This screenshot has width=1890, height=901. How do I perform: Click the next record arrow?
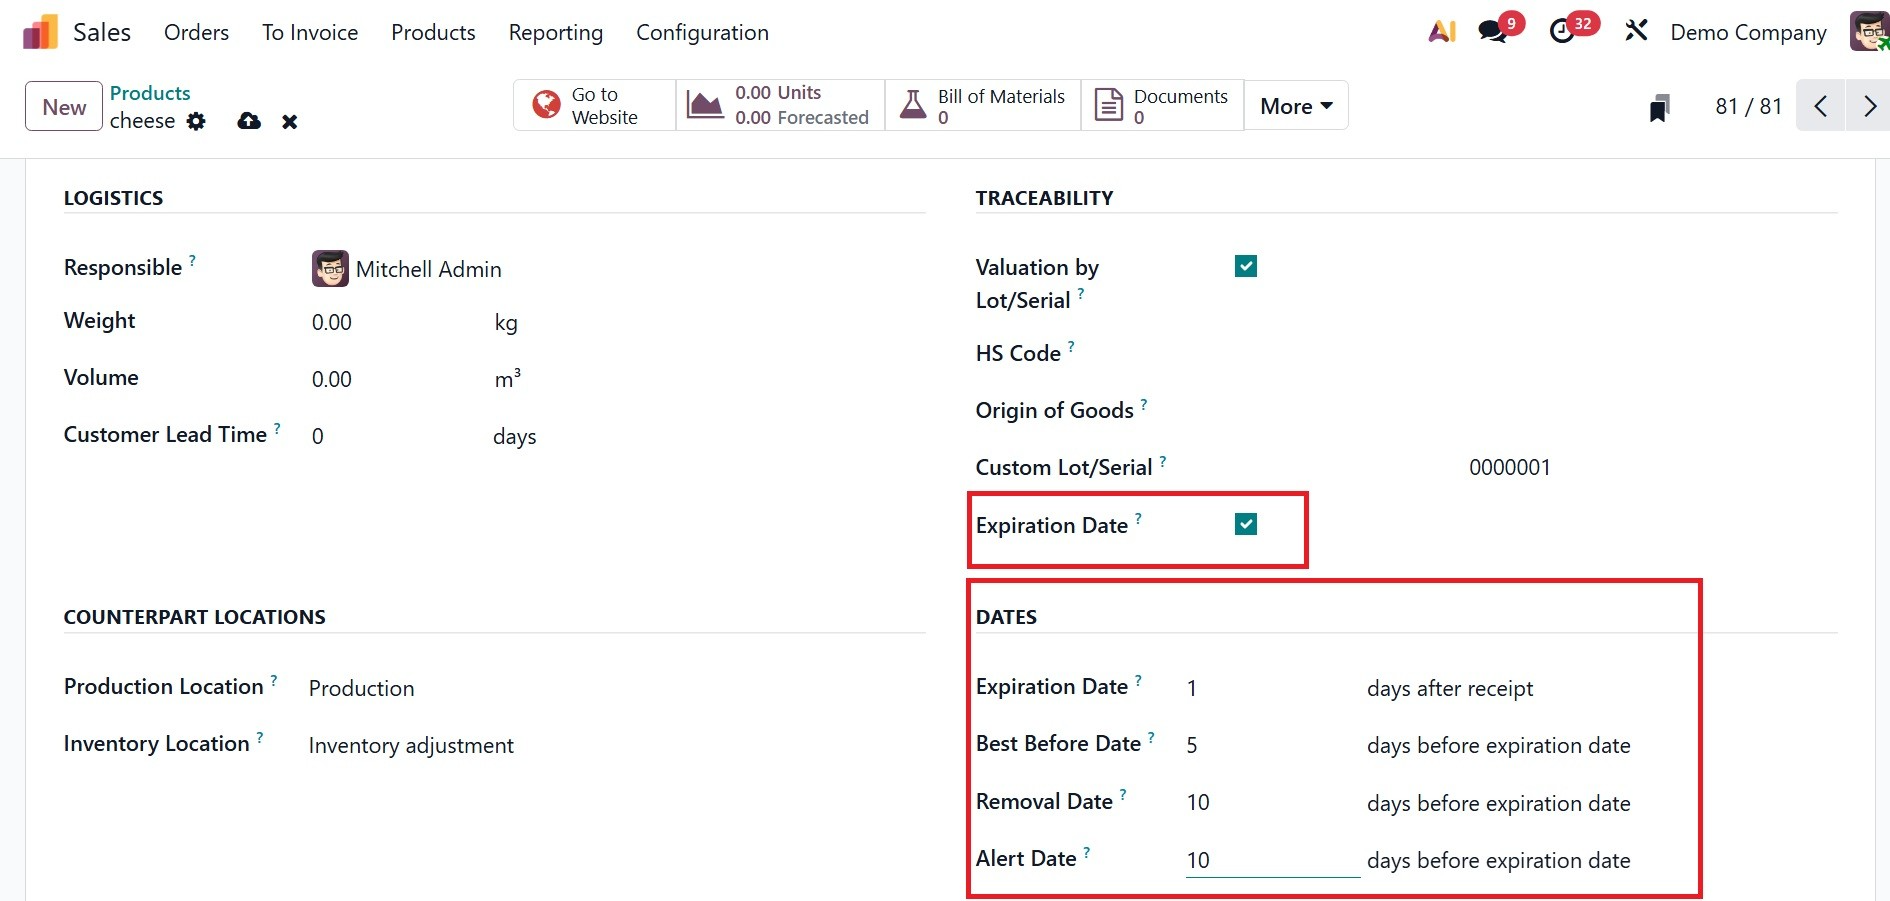[1868, 106]
